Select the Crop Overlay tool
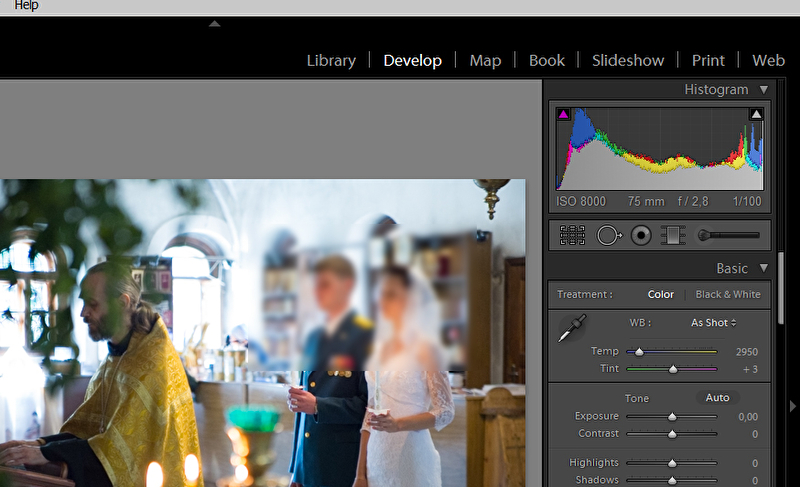 coord(572,236)
